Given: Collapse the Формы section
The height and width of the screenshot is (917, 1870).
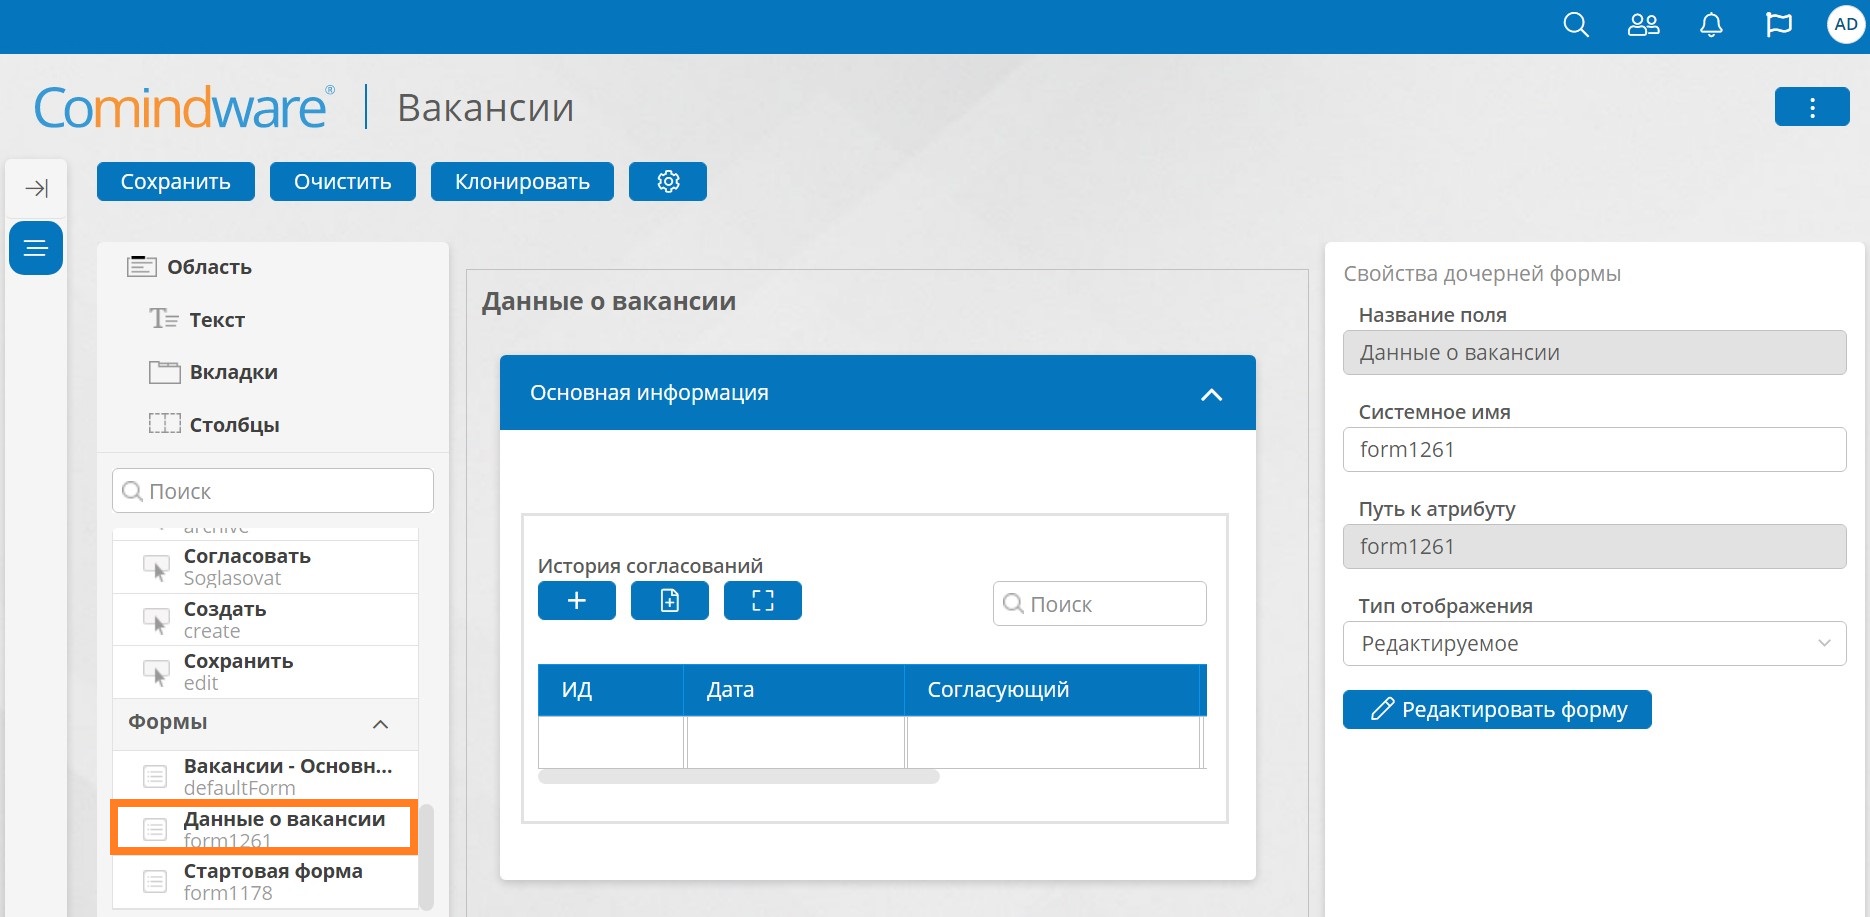Looking at the screenshot, I should pyautogui.click(x=380, y=724).
